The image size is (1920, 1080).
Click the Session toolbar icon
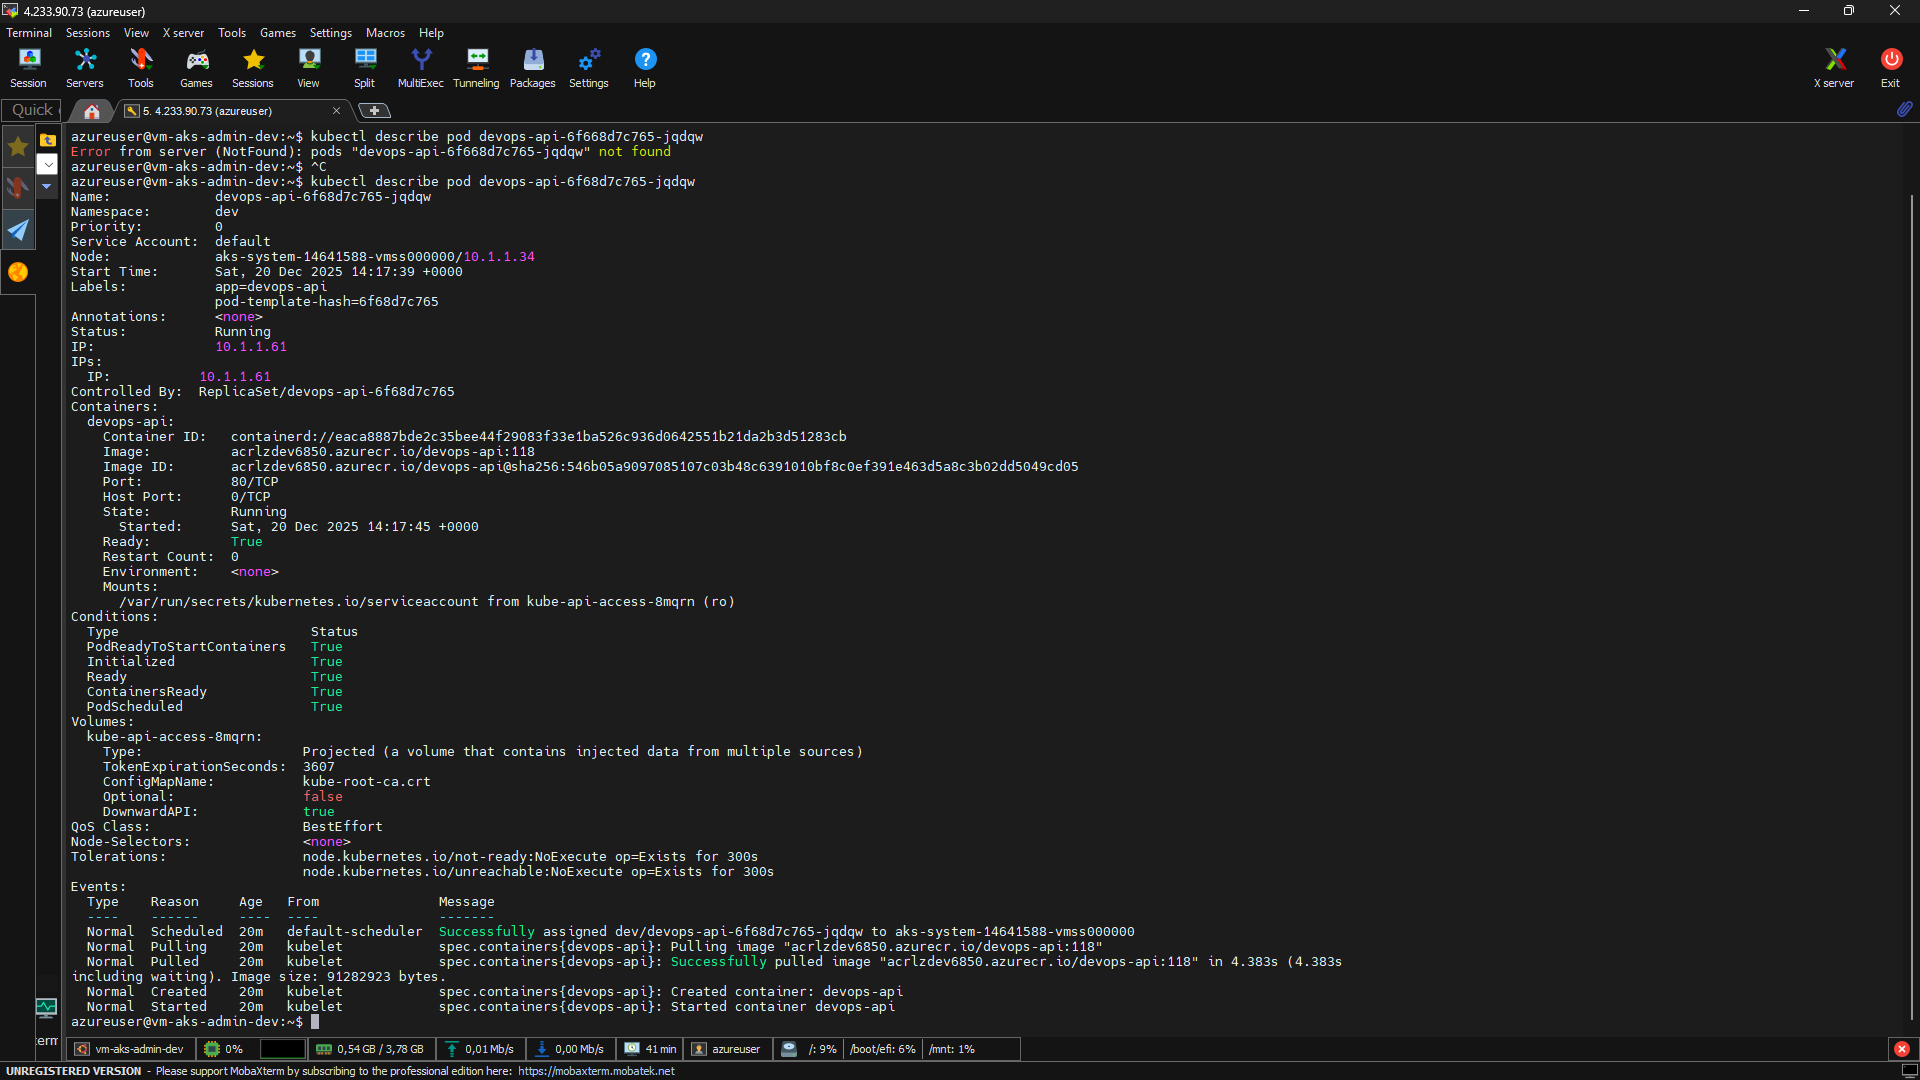28,68
